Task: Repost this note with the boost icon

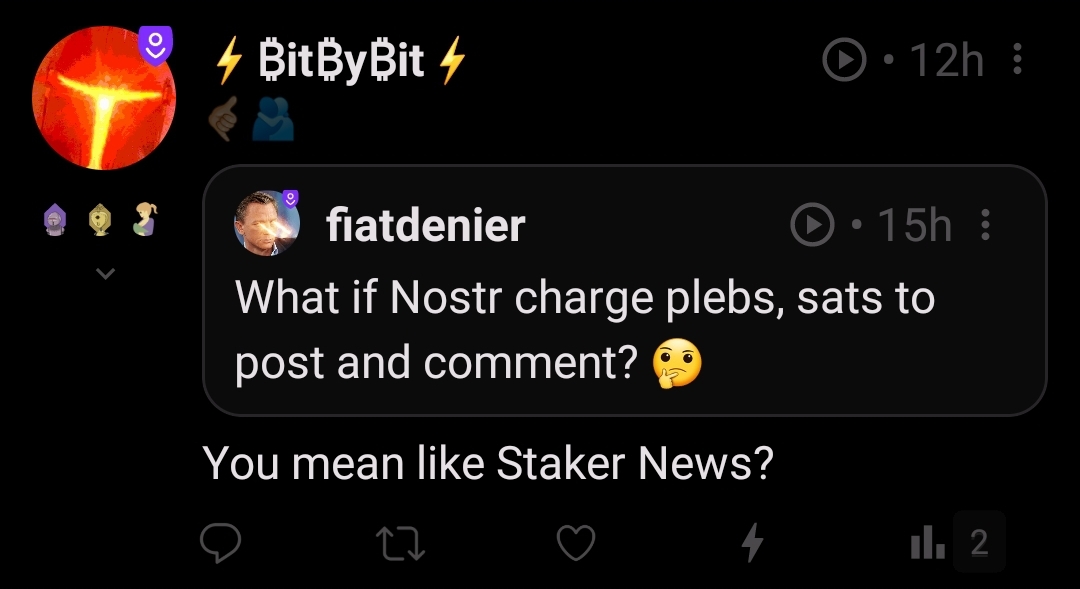Action: pyautogui.click(x=397, y=543)
